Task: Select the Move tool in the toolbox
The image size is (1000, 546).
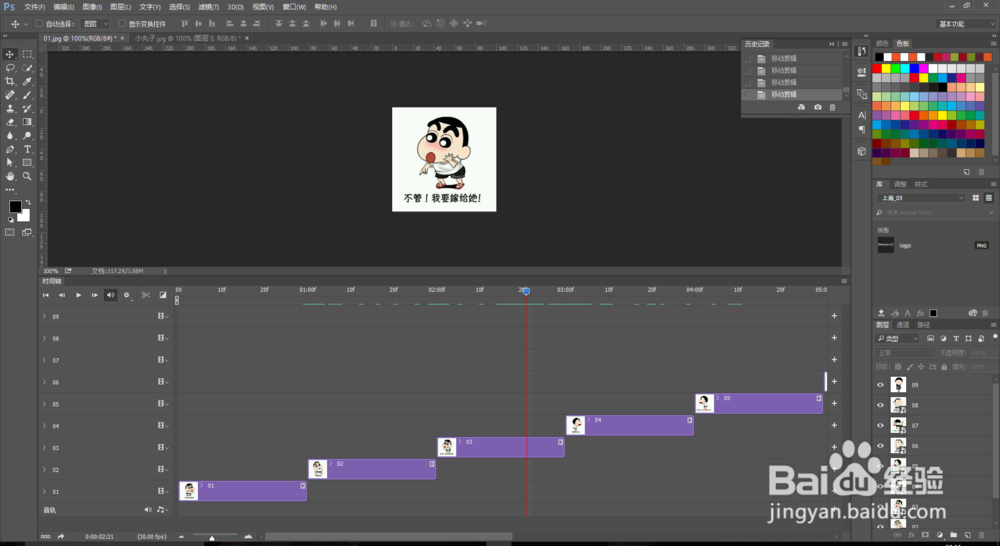Action: (10, 54)
